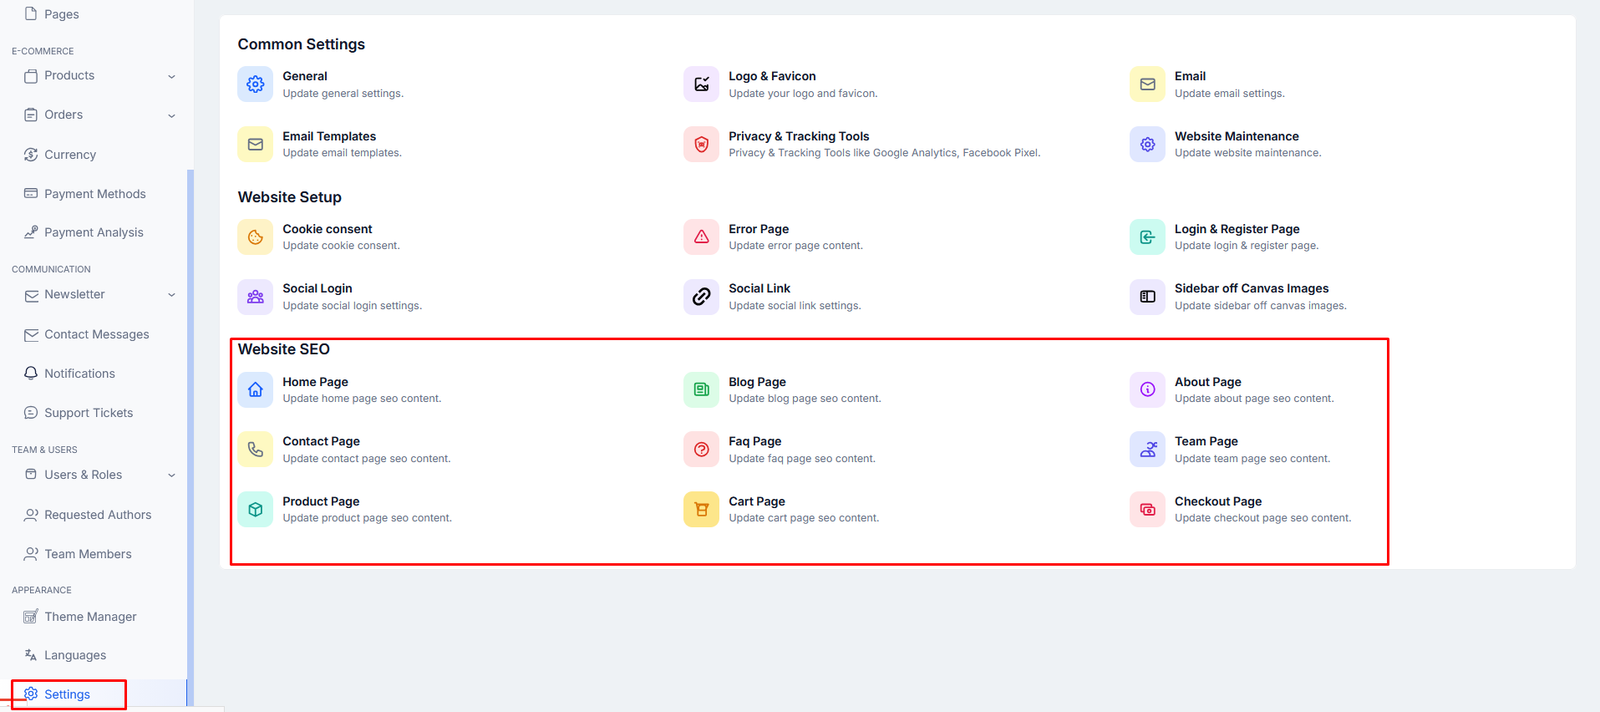This screenshot has height=712, width=1600.
Task: Open Payment Analysis in the sidebar
Action: [94, 232]
